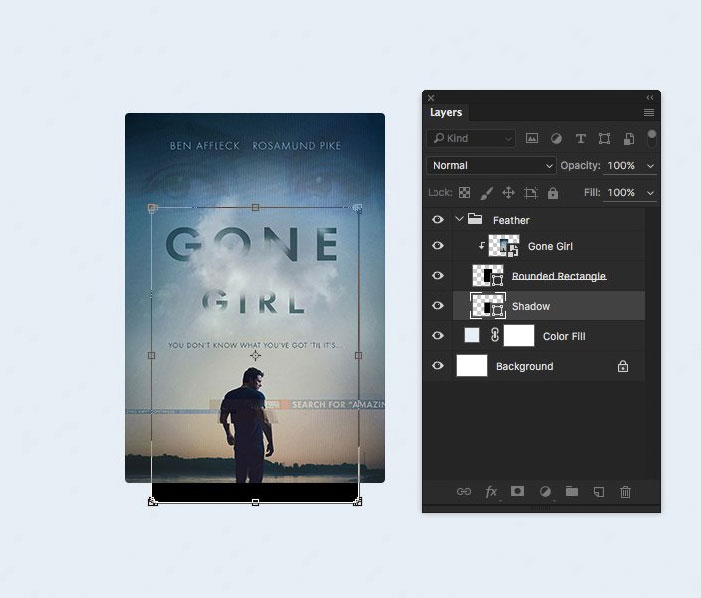Open the Layers panel menu
The width and height of the screenshot is (701, 598).
(x=649, y=113)
